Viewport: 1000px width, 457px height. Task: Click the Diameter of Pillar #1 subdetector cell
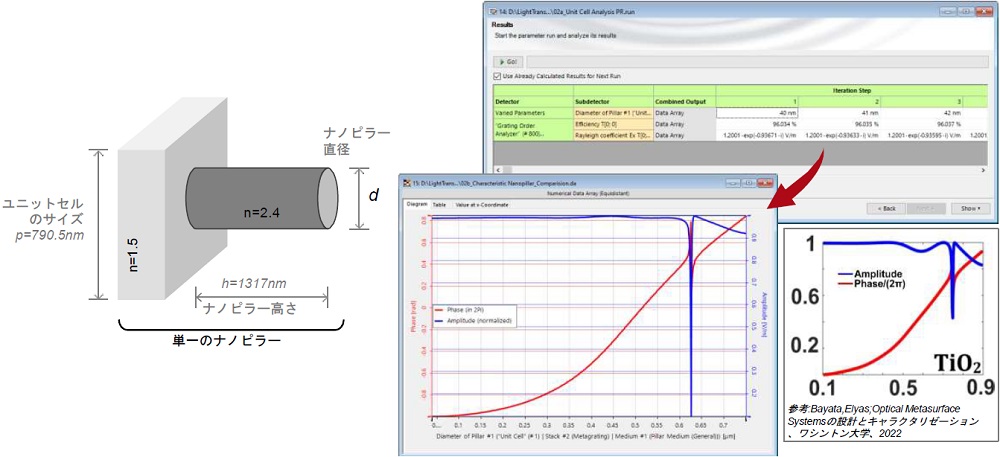tap(611, 112)
